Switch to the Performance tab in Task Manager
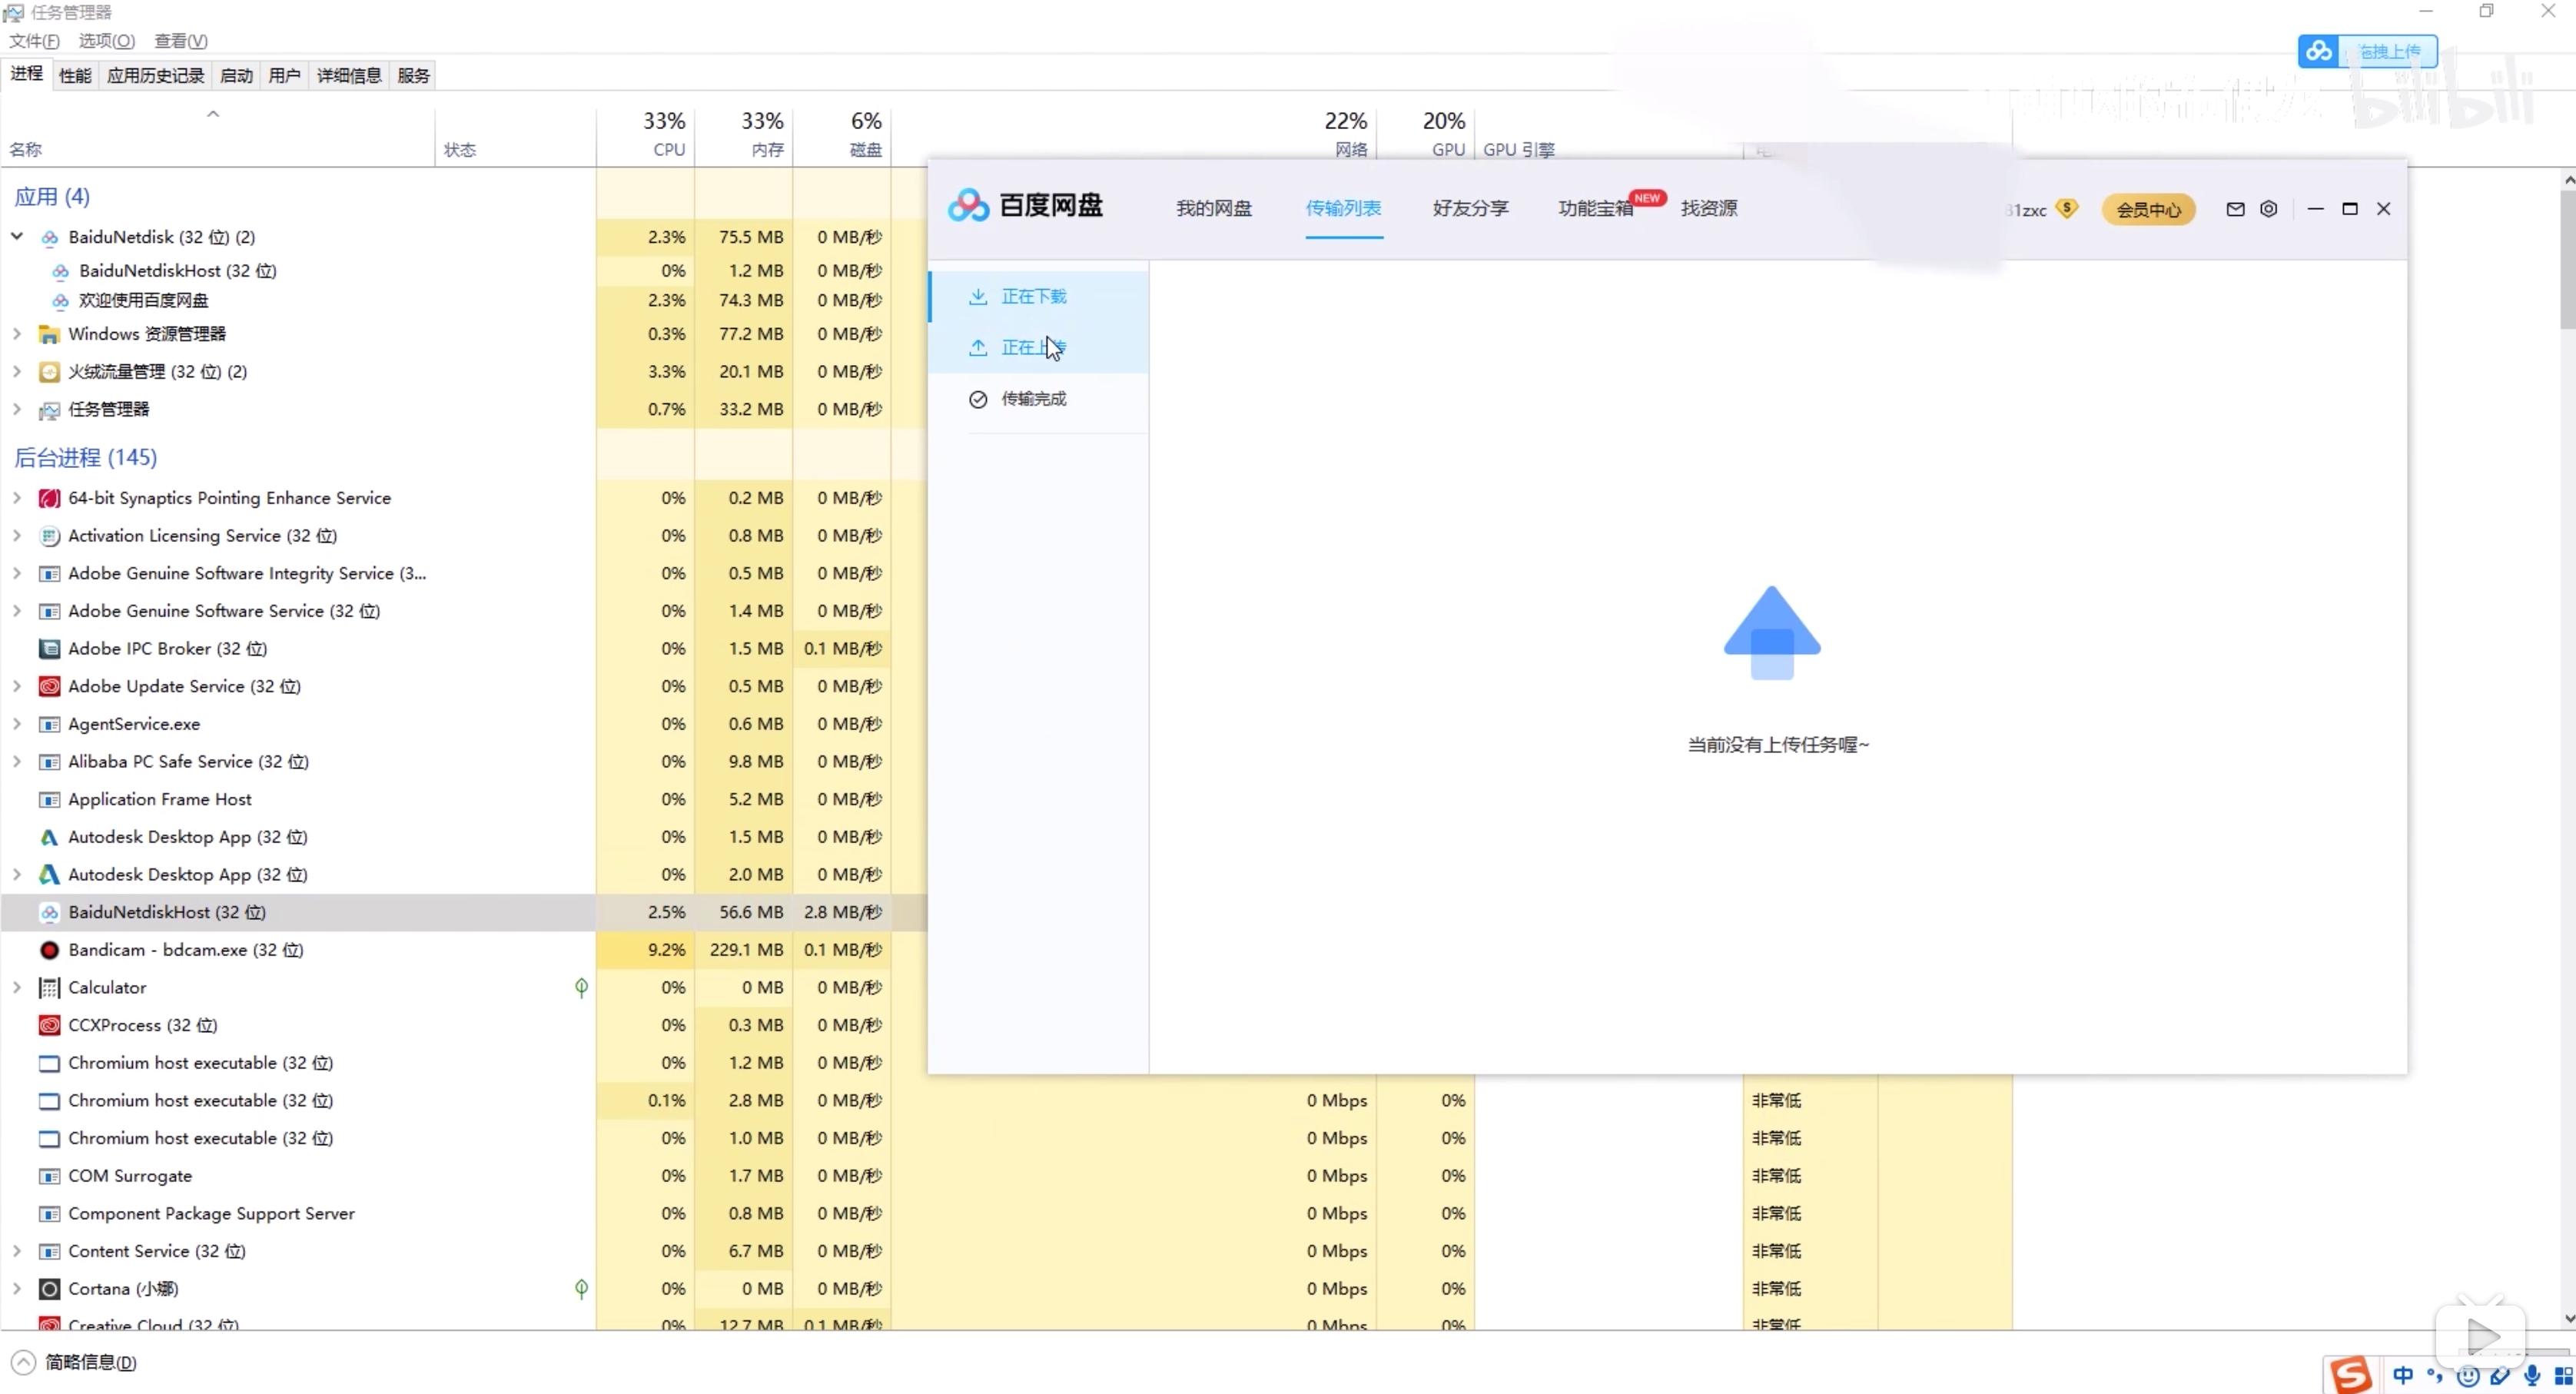 [x=75, y=76]
